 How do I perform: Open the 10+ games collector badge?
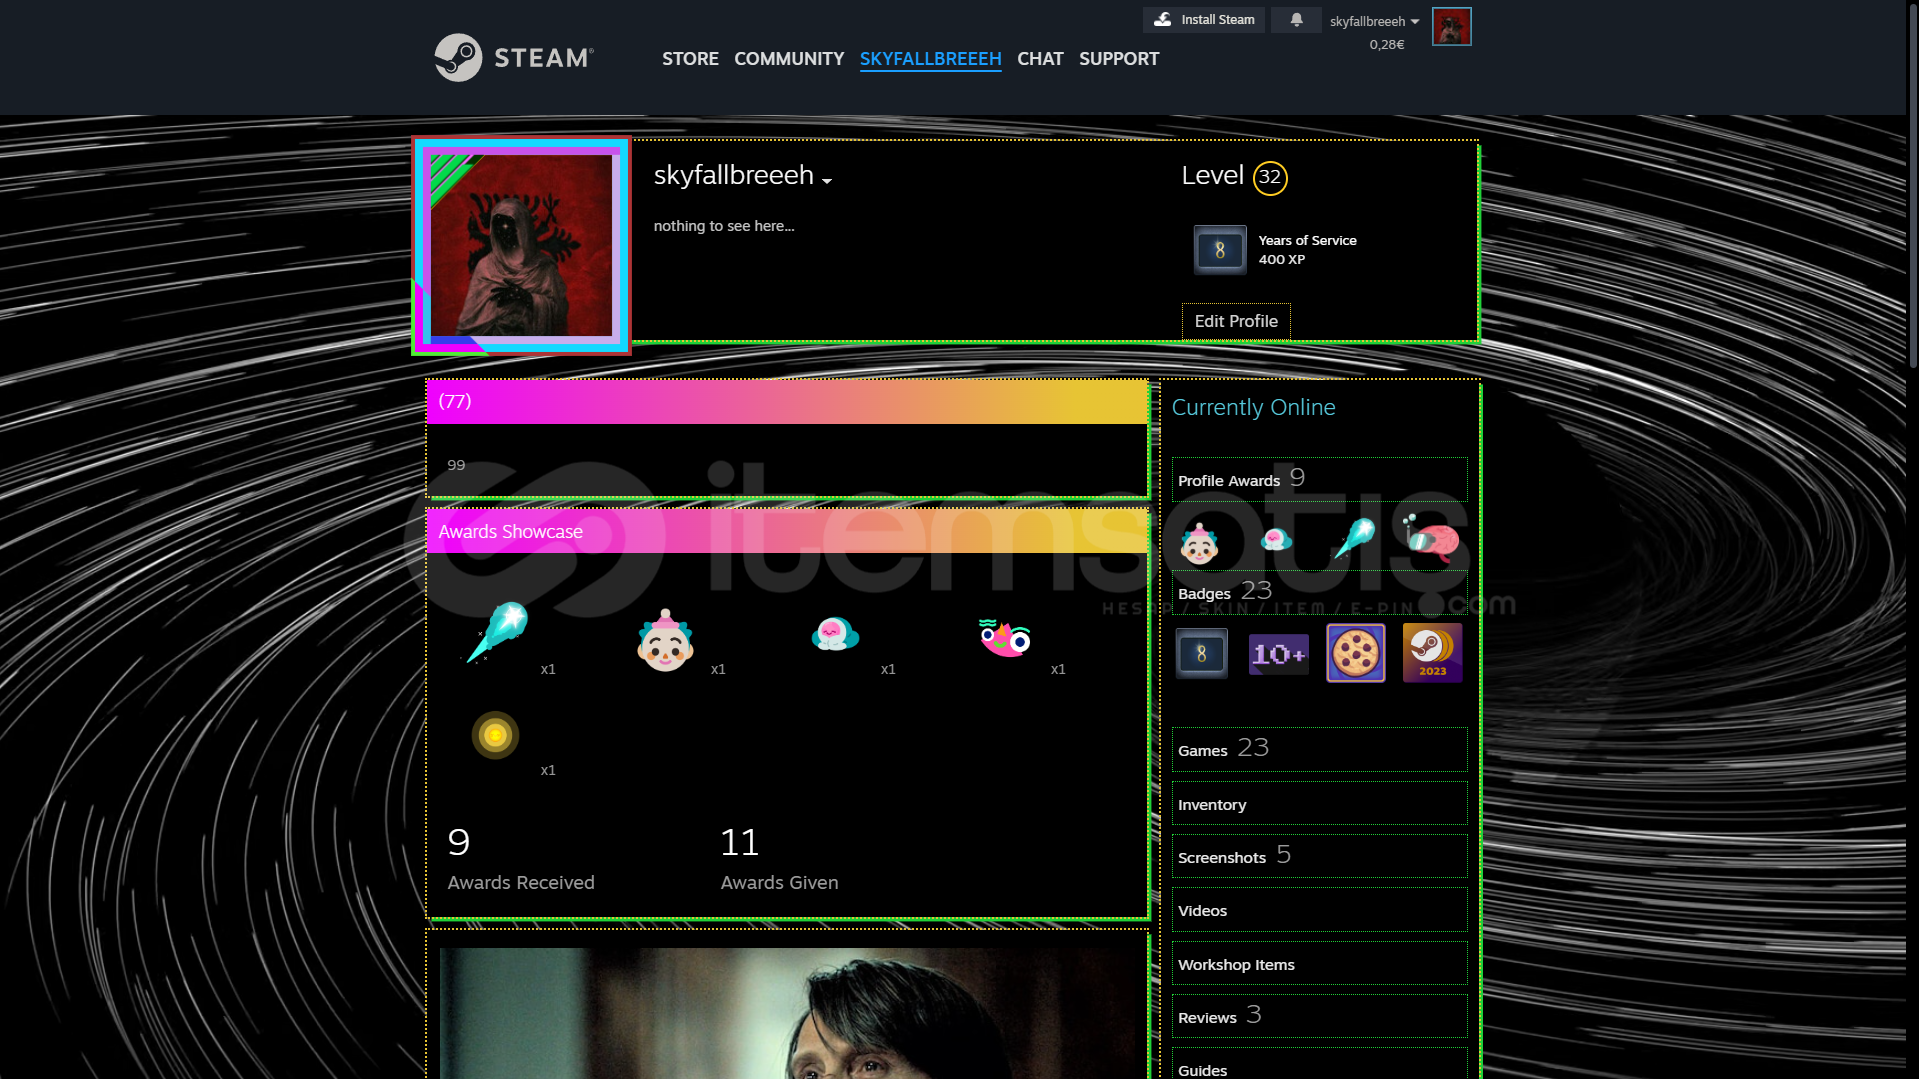(1278, 654)
